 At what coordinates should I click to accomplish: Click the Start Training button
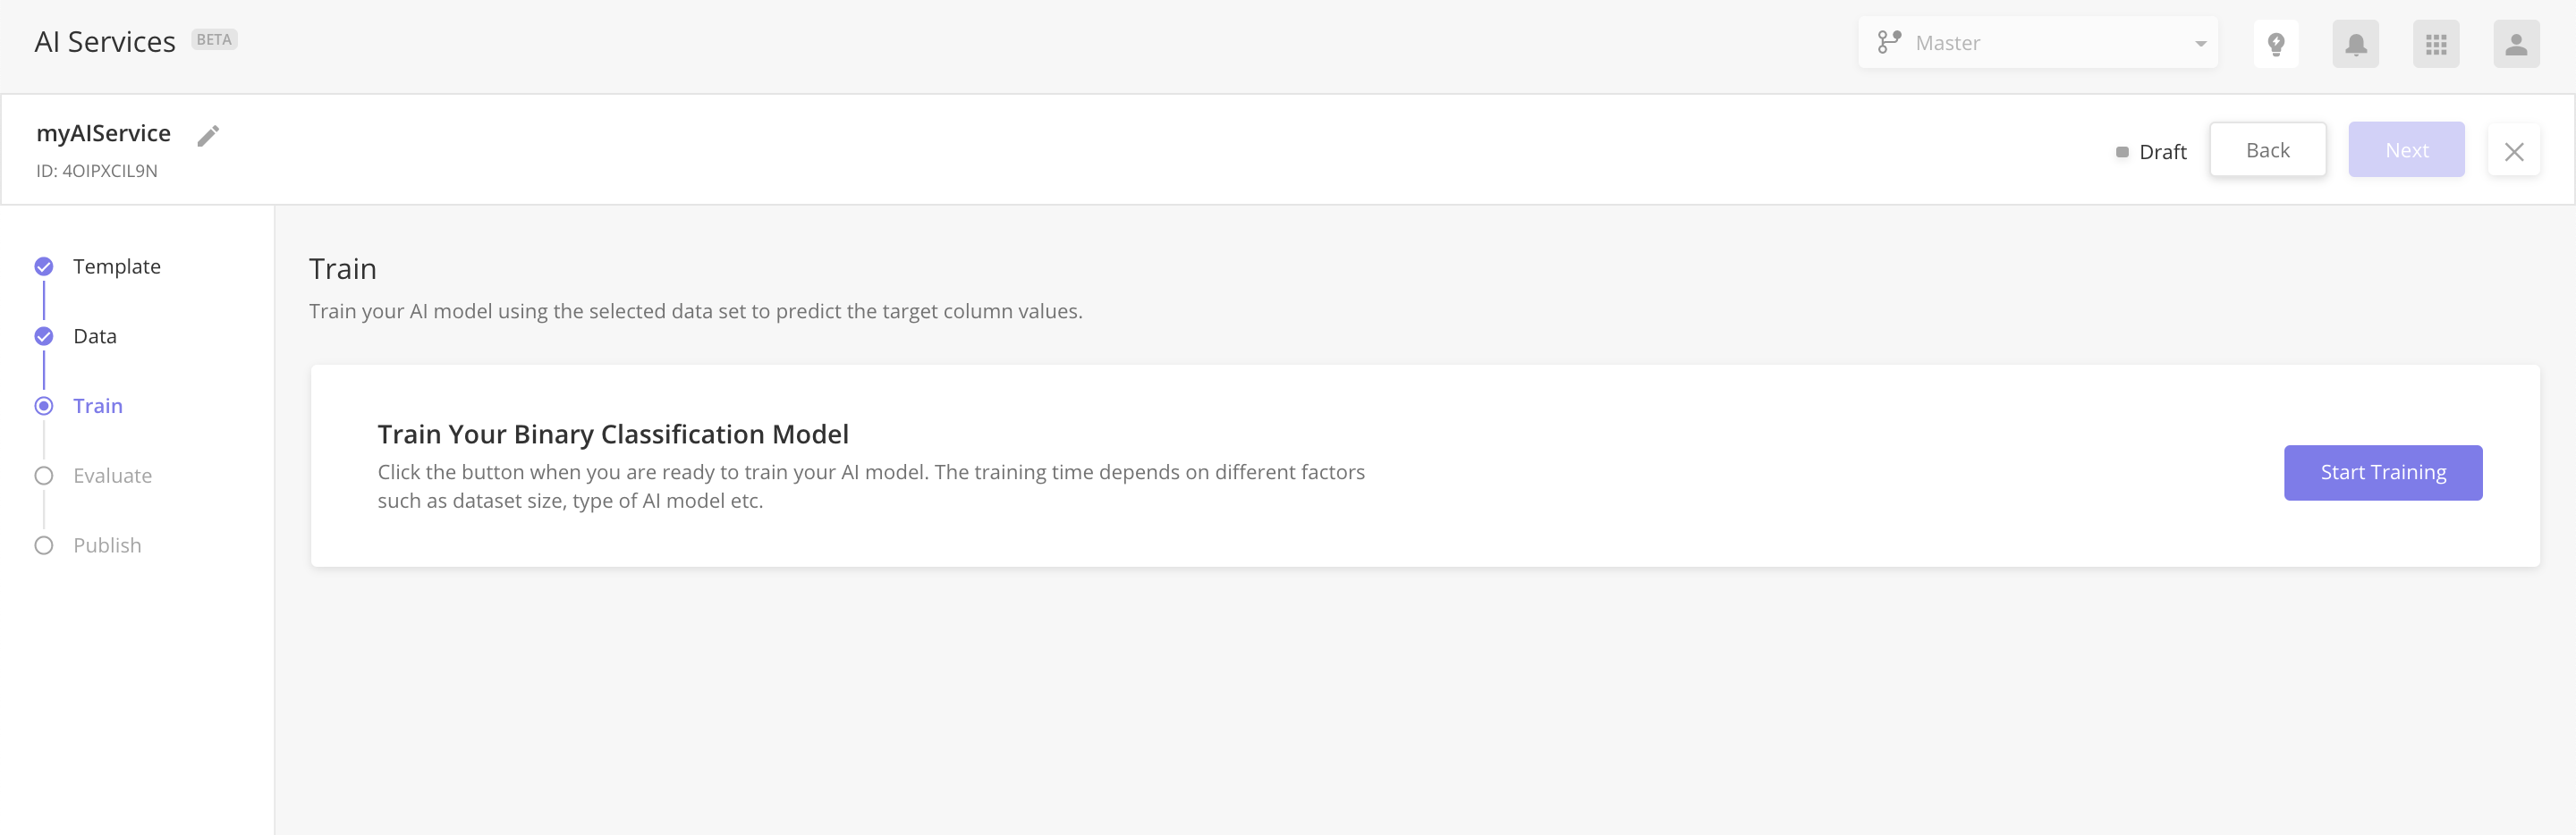tap(2383, 472)
